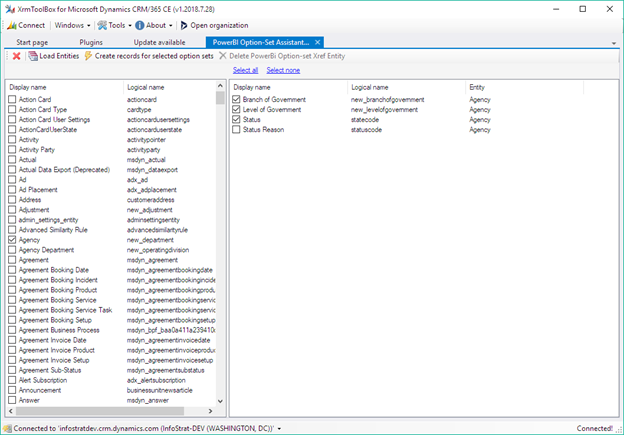
Task: Click the XrmToolBox title bar logo
Action: pyautogui.click(x=10, y=9)
